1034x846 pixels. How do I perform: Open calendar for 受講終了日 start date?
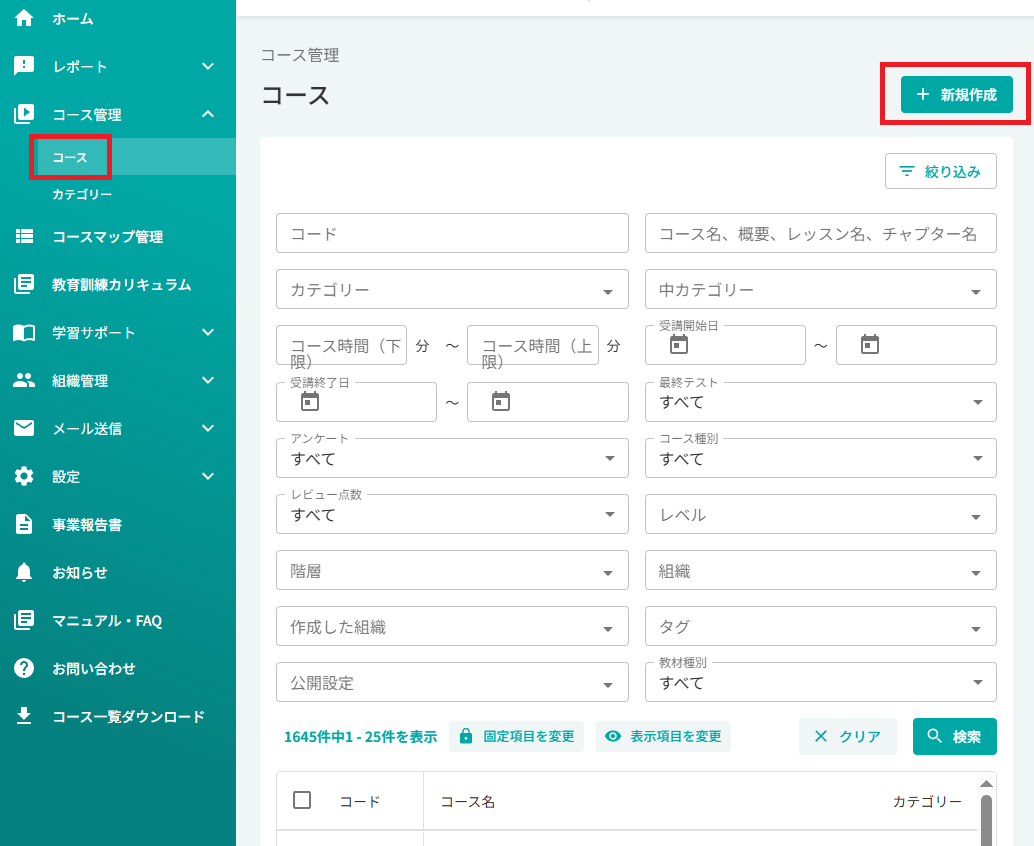point(309,401)
